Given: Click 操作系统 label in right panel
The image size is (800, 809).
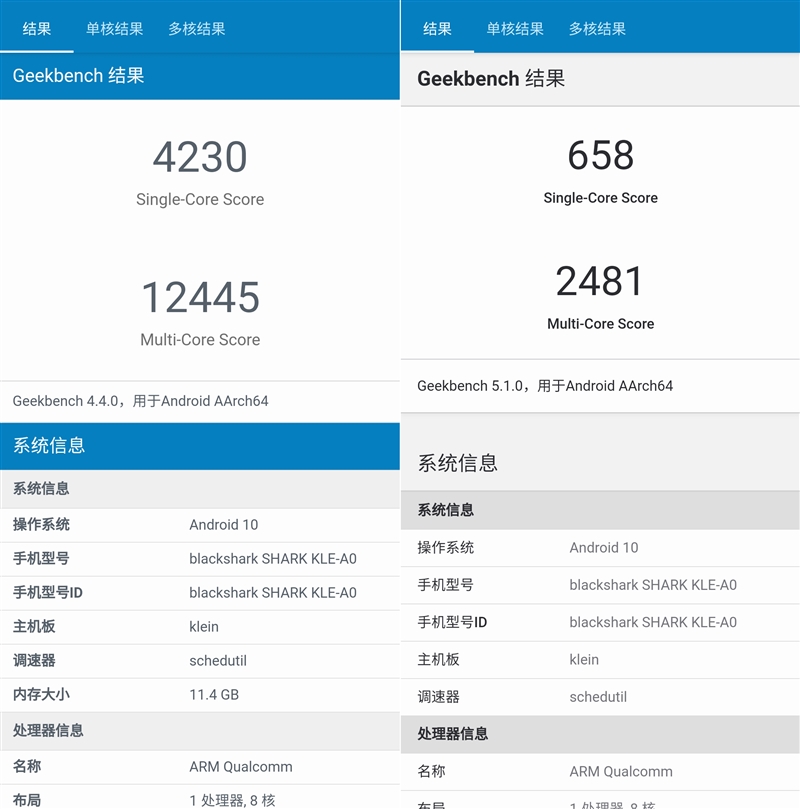Looking at the screenshot, I should tap(446, 547).
